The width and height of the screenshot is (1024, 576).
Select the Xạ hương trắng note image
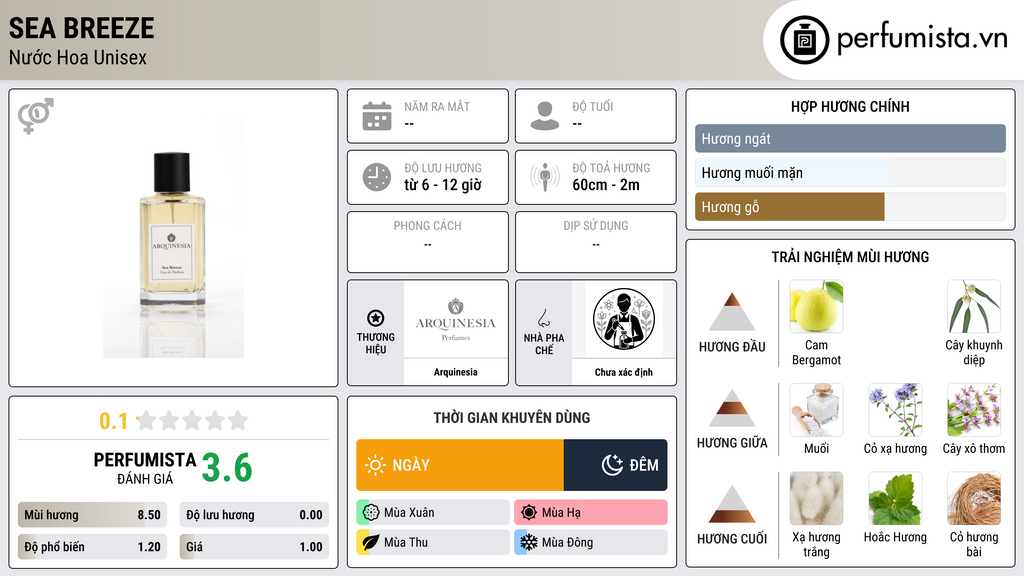point(816,499)
